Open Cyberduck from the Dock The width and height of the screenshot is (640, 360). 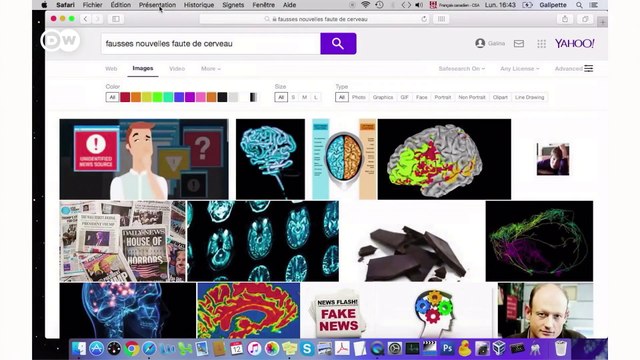pos(464,349)
